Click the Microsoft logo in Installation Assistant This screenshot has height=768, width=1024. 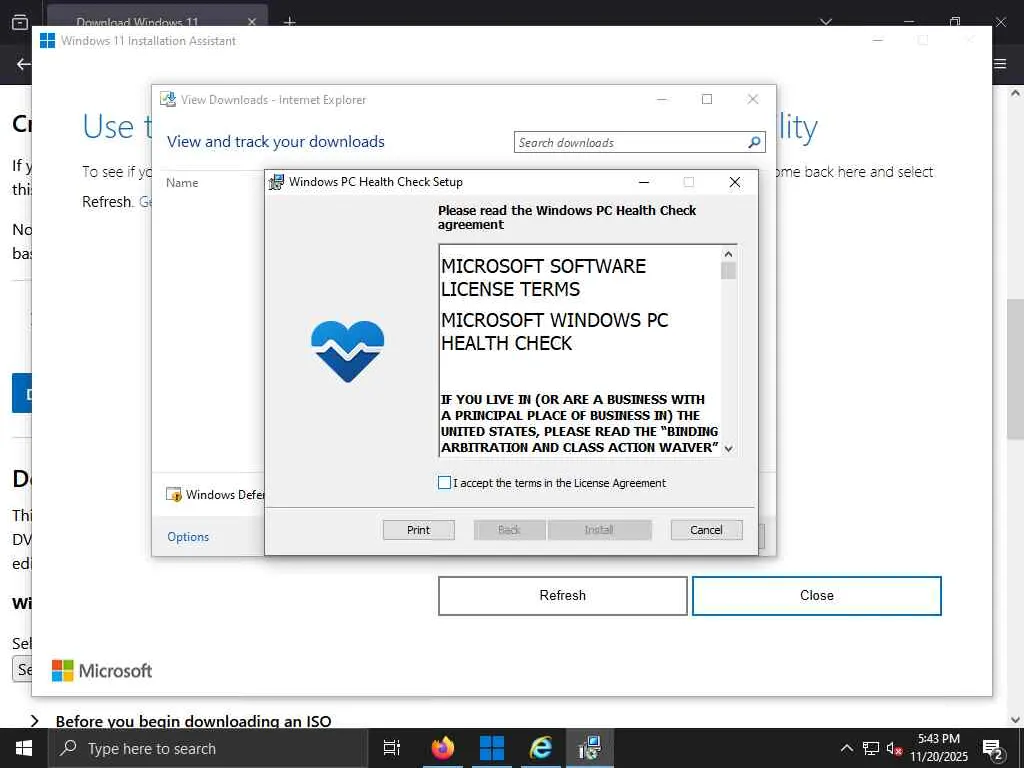pyautogui.click(x=102, y=671)
